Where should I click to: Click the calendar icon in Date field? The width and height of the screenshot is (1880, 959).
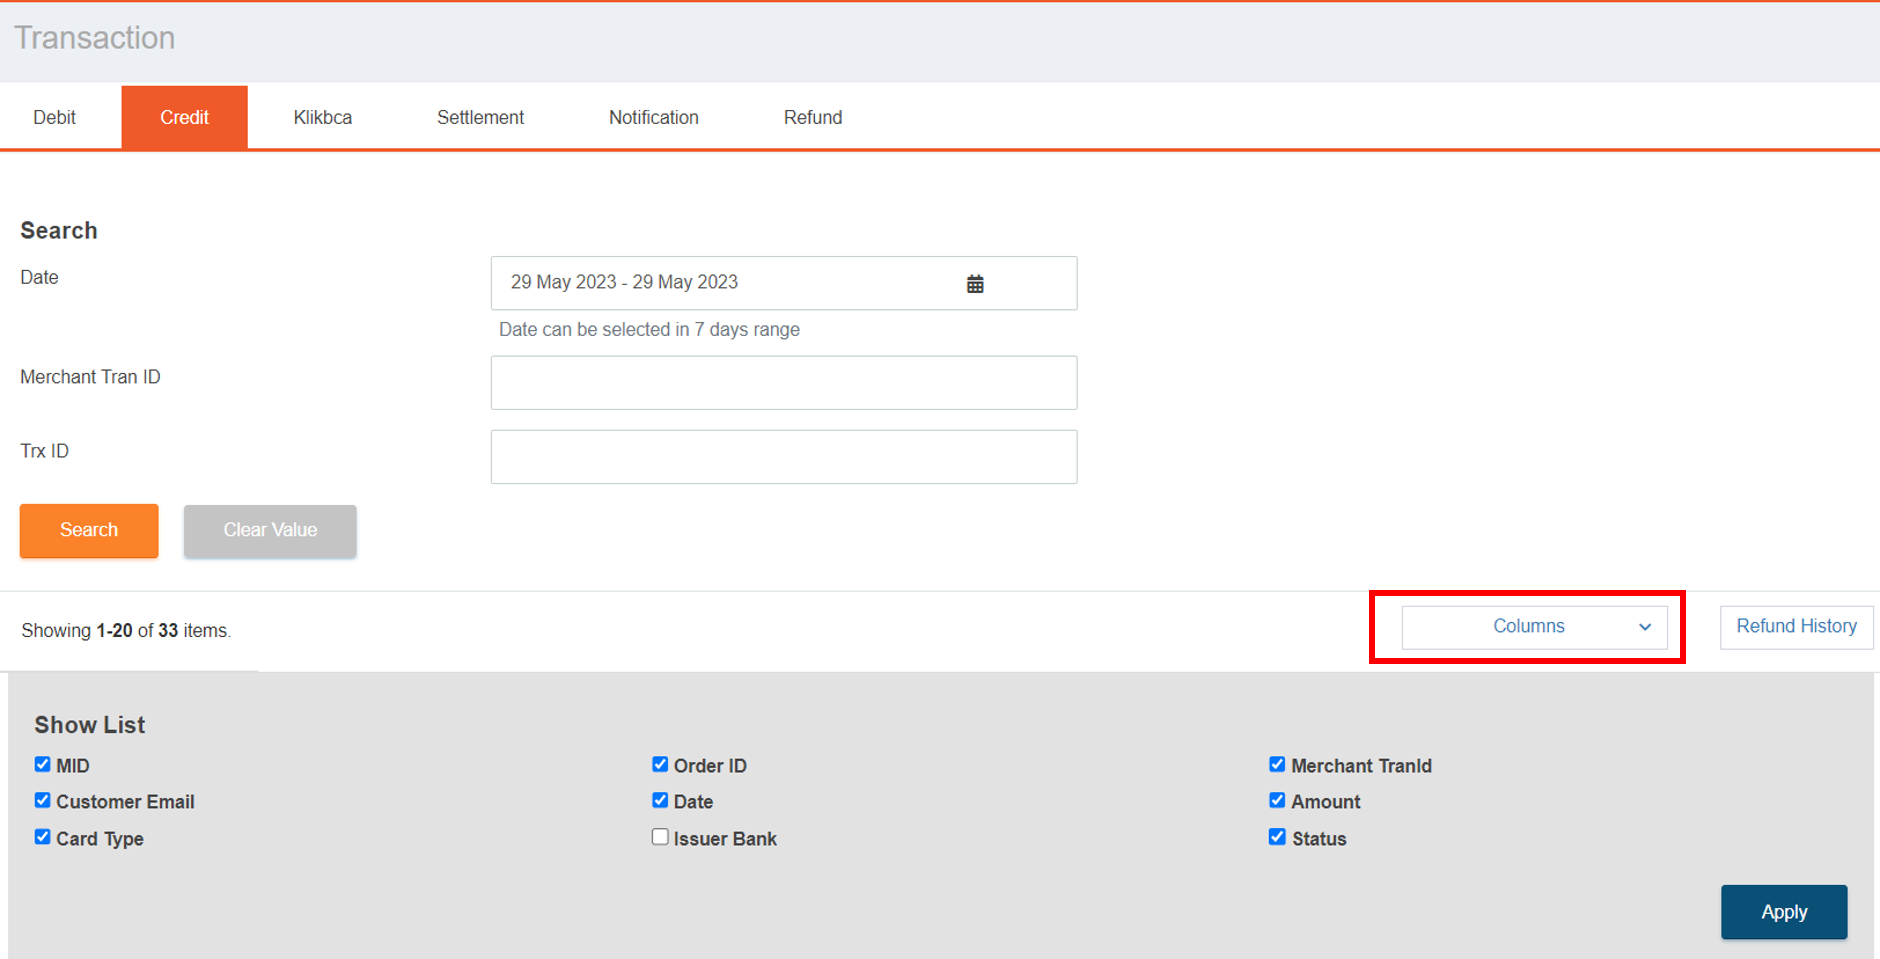tap(975, 284)
